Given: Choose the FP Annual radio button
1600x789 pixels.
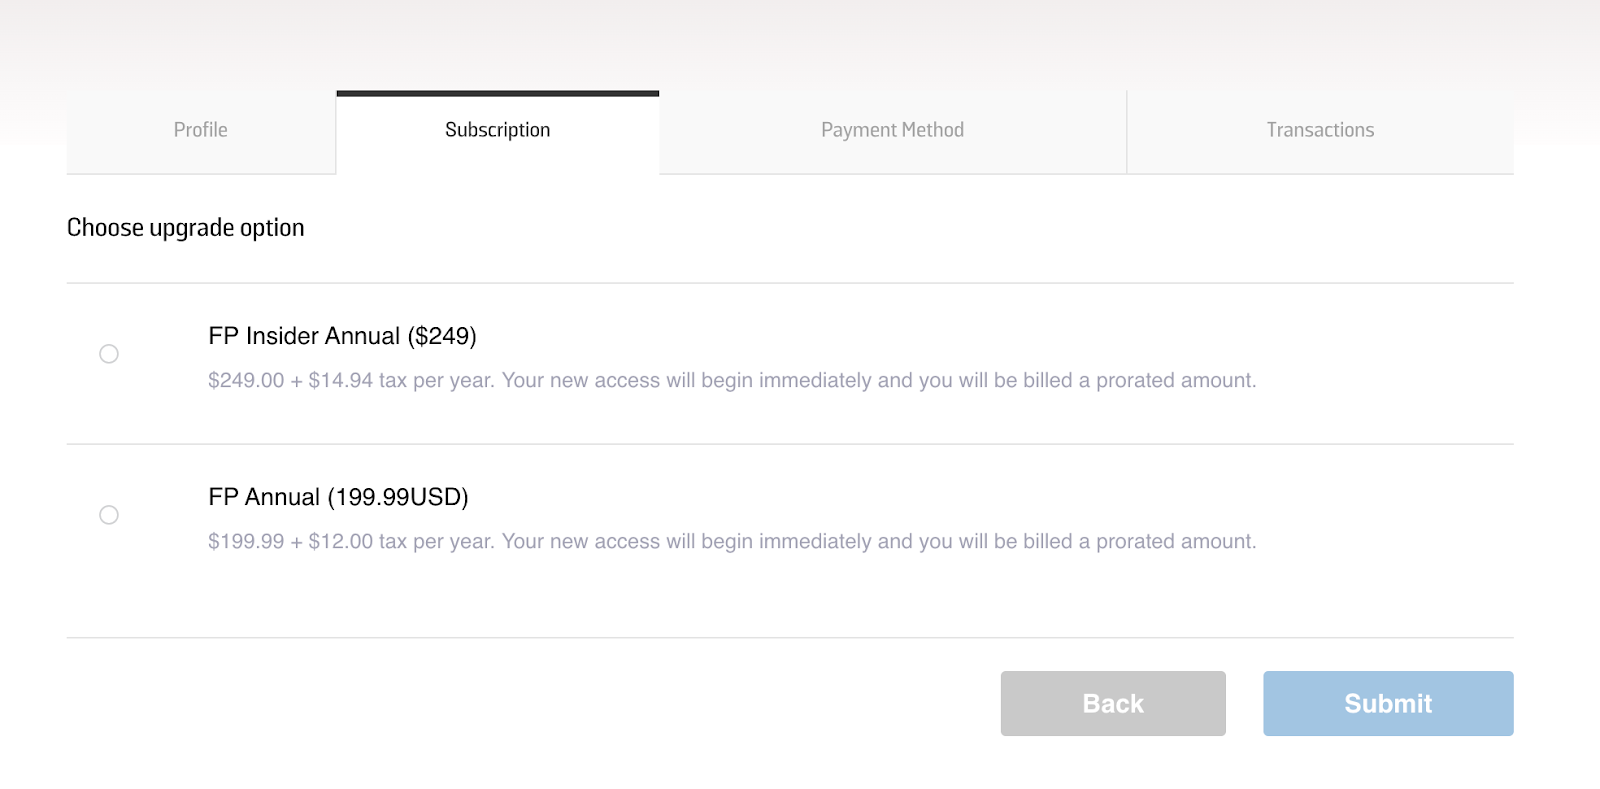Looking at the screenshot, I should (109, 515).
